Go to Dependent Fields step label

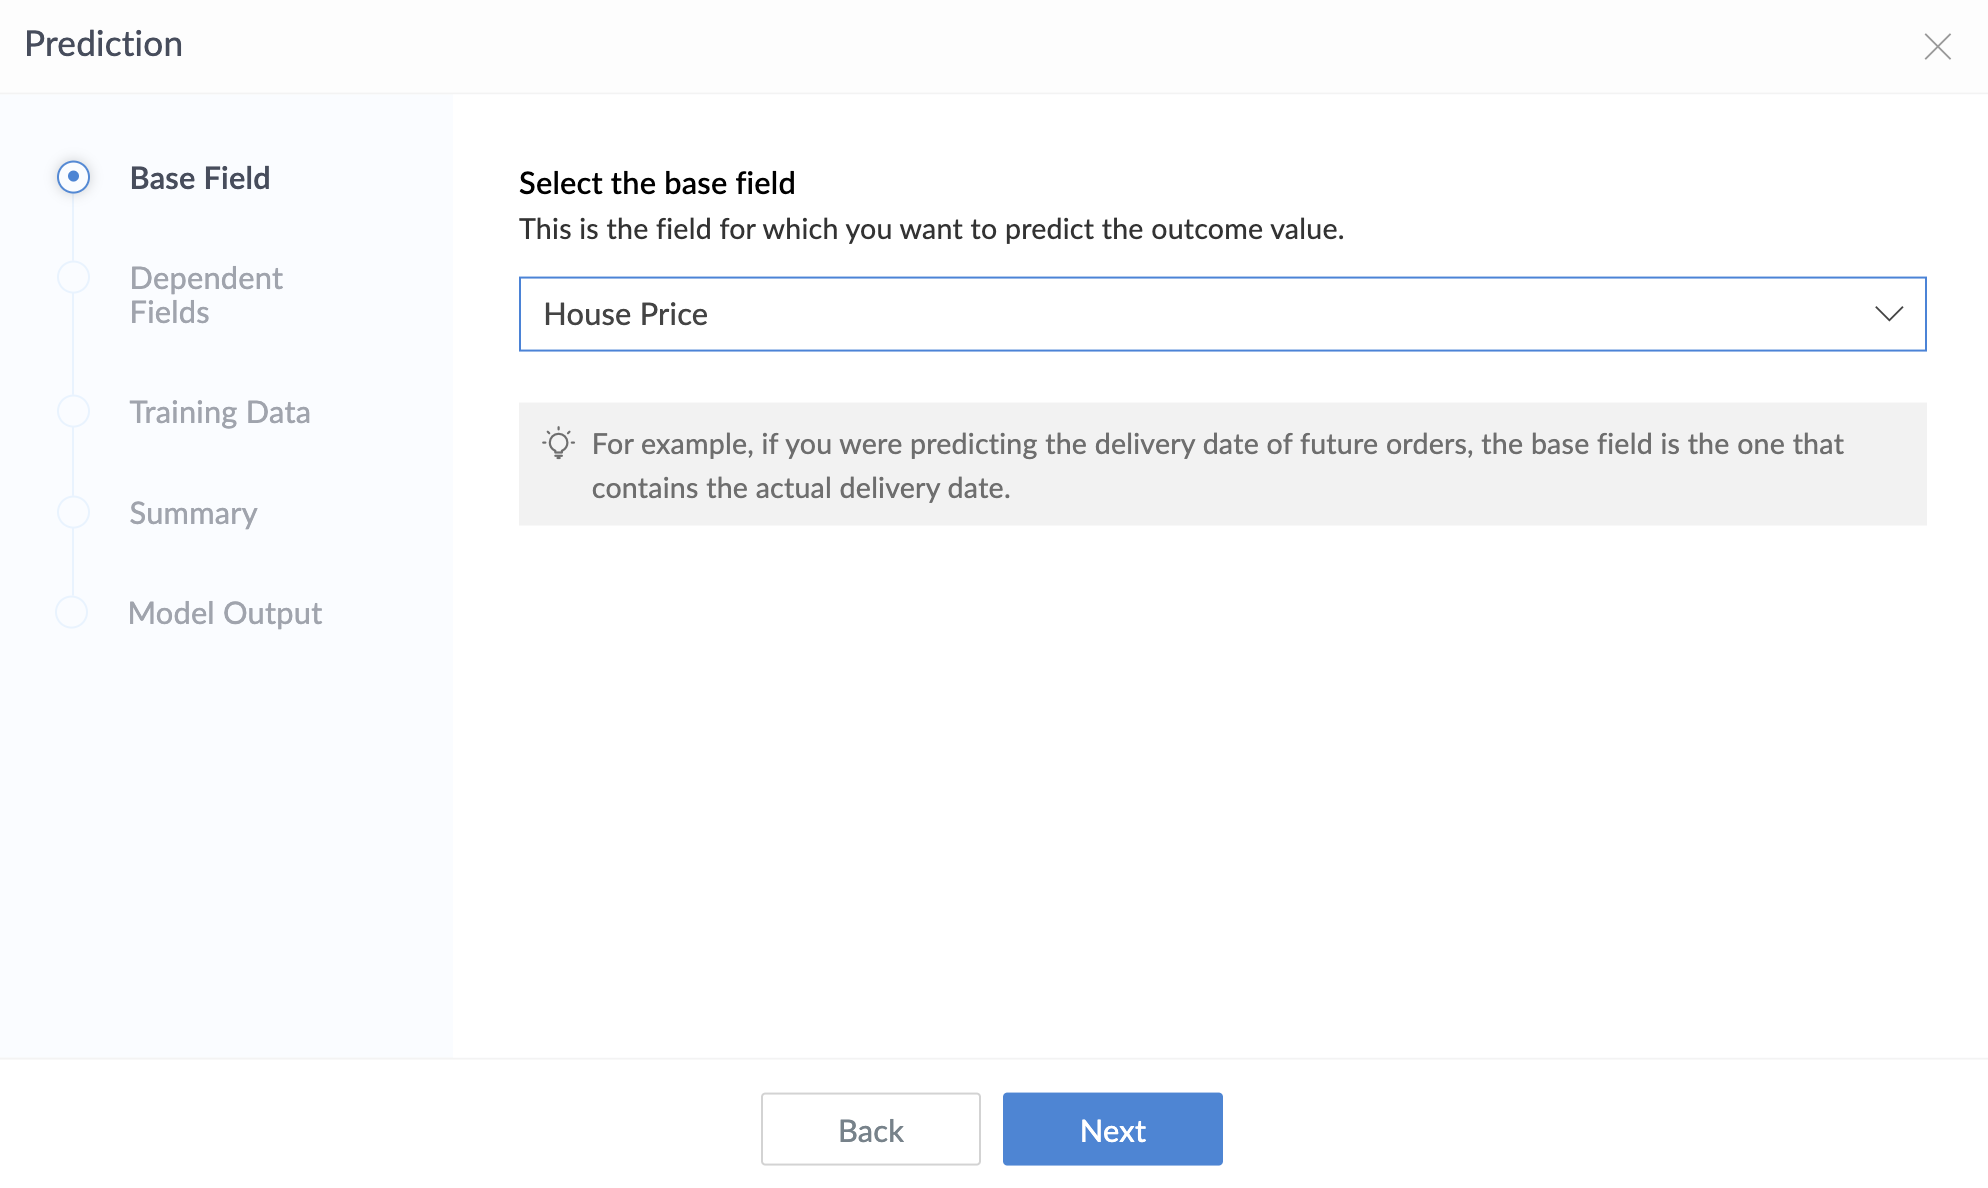tap(206, 295)
